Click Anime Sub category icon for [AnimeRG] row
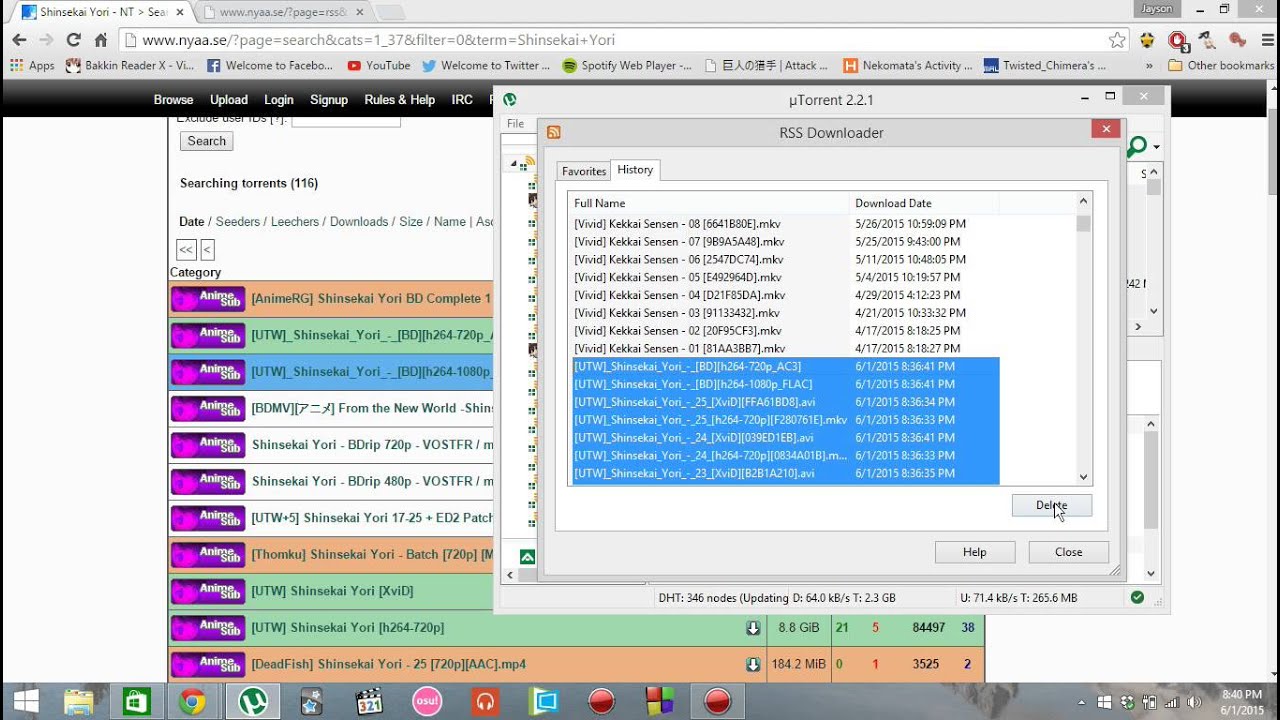The height and width of the screenshot is (720, 1280). tap(207, 299)
